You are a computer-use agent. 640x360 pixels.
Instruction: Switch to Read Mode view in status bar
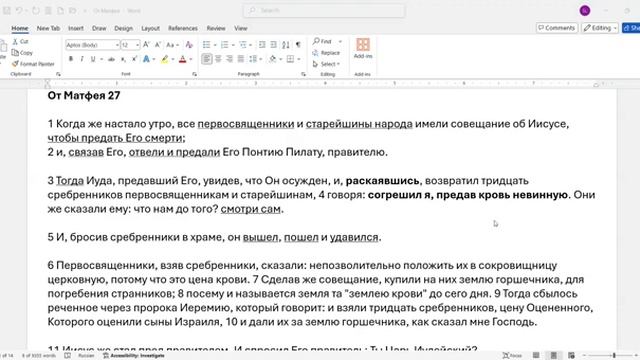536,356
